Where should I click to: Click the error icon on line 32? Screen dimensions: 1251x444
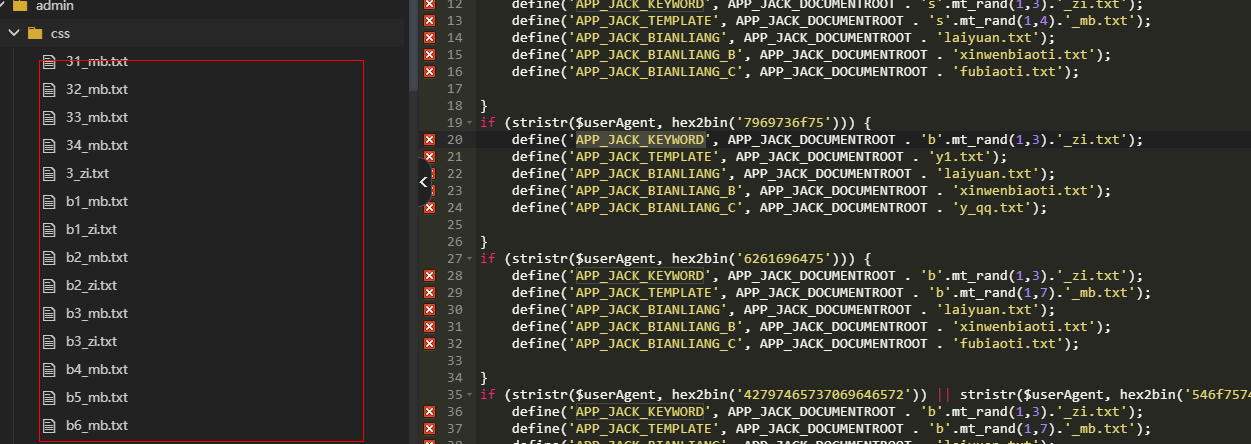pos(429,344)
